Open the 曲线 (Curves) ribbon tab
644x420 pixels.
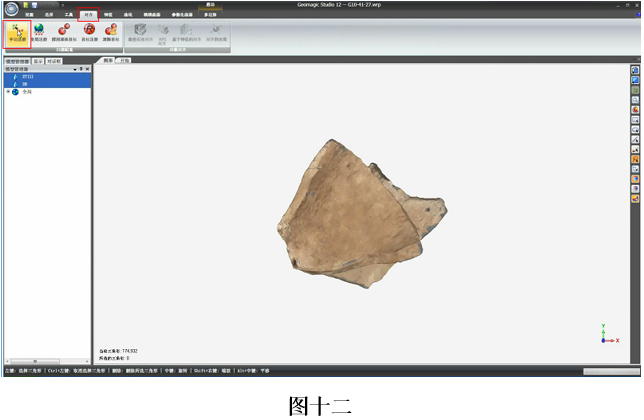tap(128, 15)
